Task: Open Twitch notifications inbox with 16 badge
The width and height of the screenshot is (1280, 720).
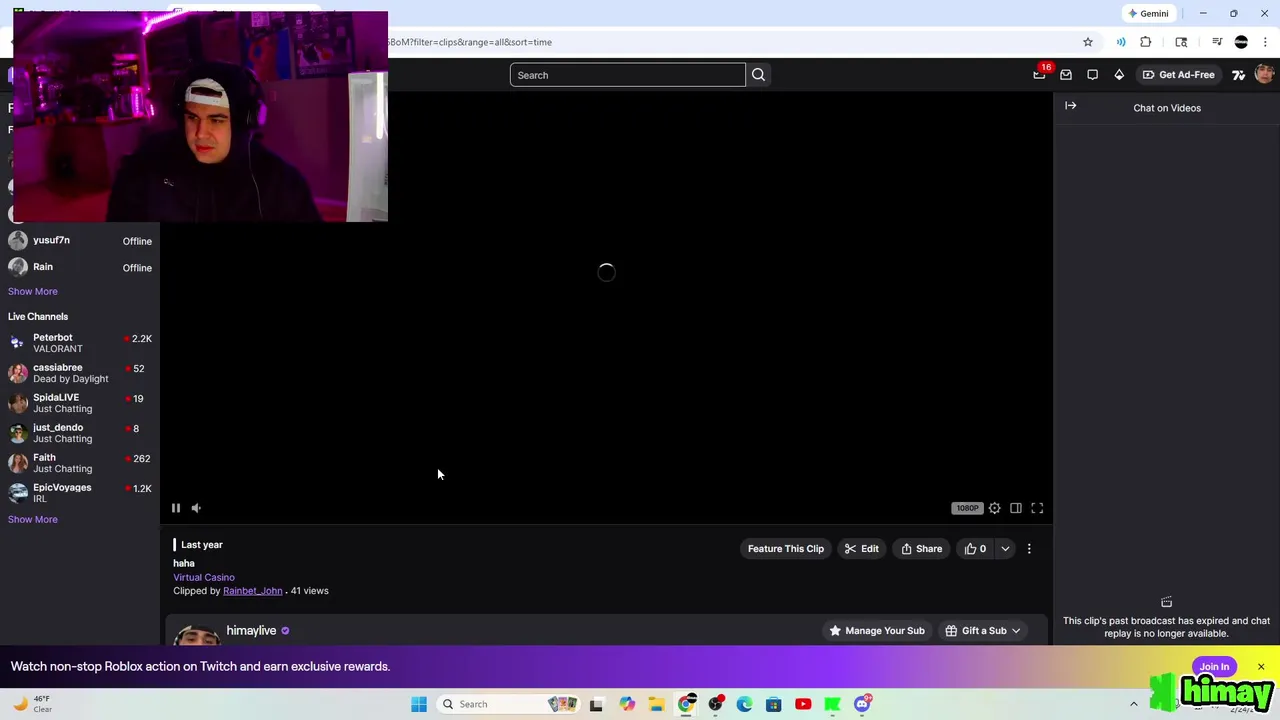Action: (1040, 74)
